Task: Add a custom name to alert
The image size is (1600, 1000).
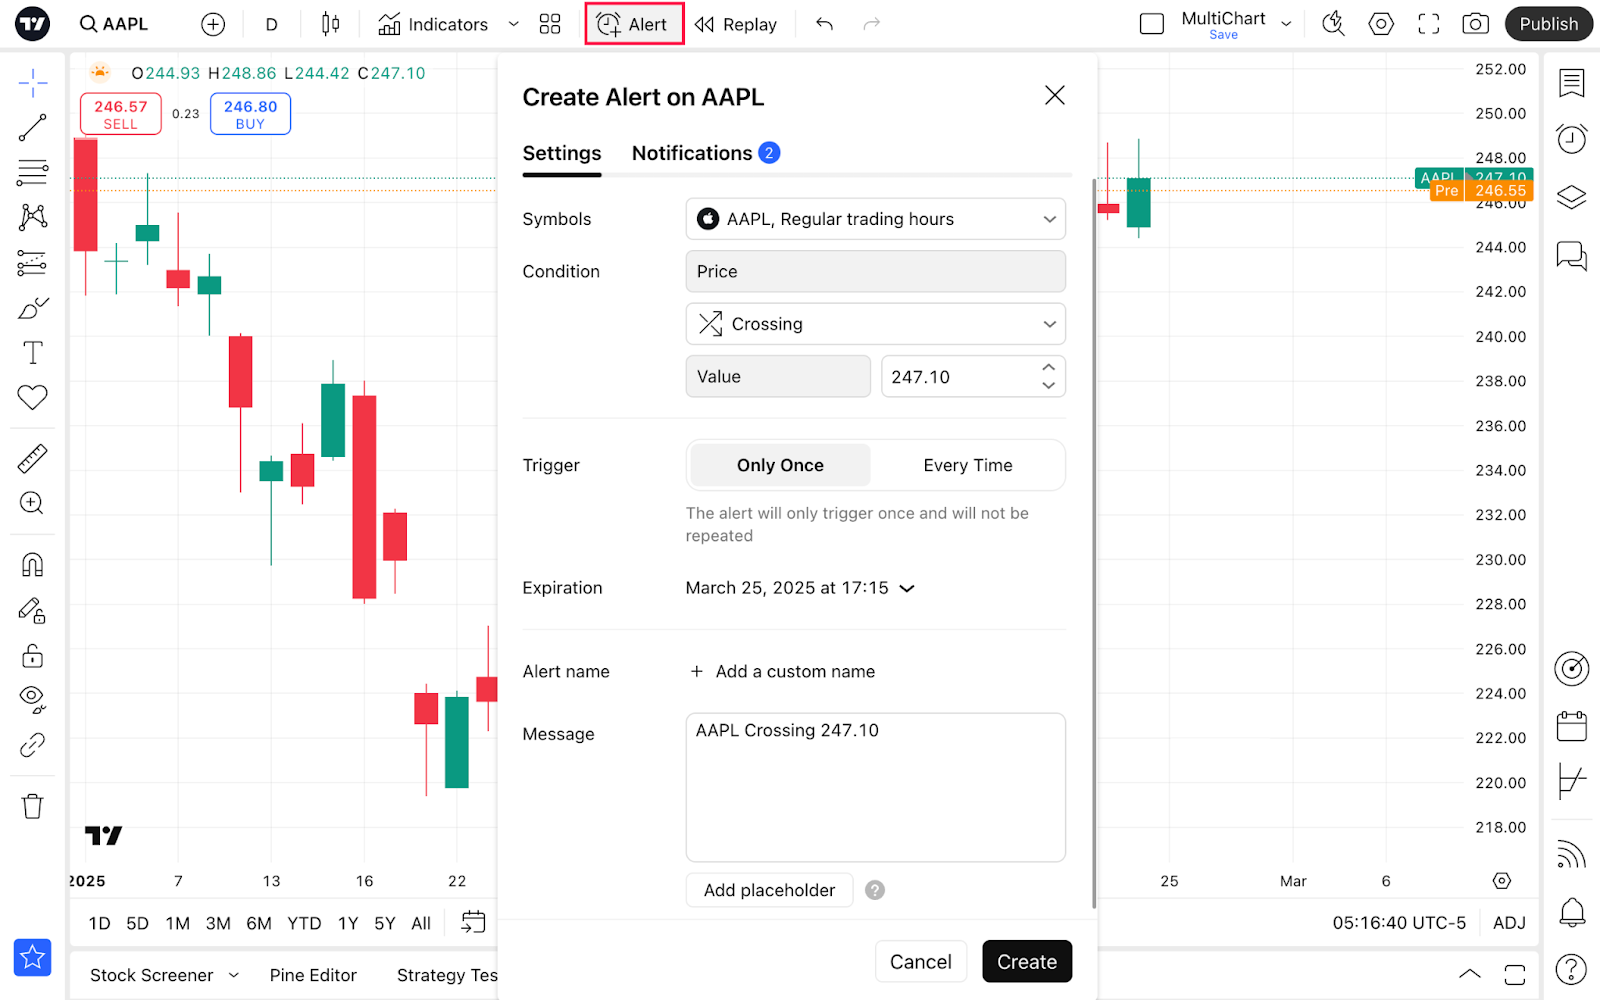Action: tap(782, 672)
